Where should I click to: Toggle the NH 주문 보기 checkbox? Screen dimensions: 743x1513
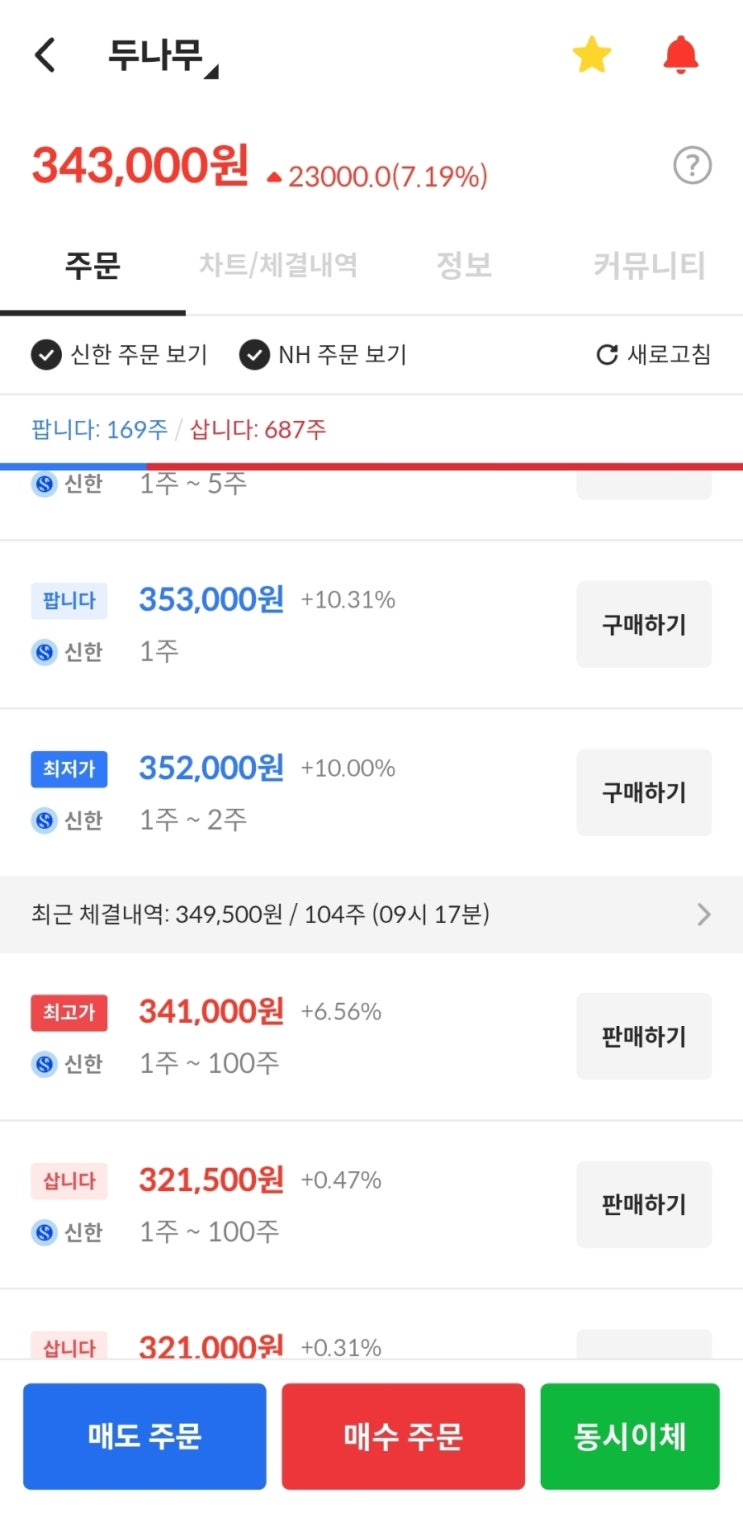click(255, 355)
